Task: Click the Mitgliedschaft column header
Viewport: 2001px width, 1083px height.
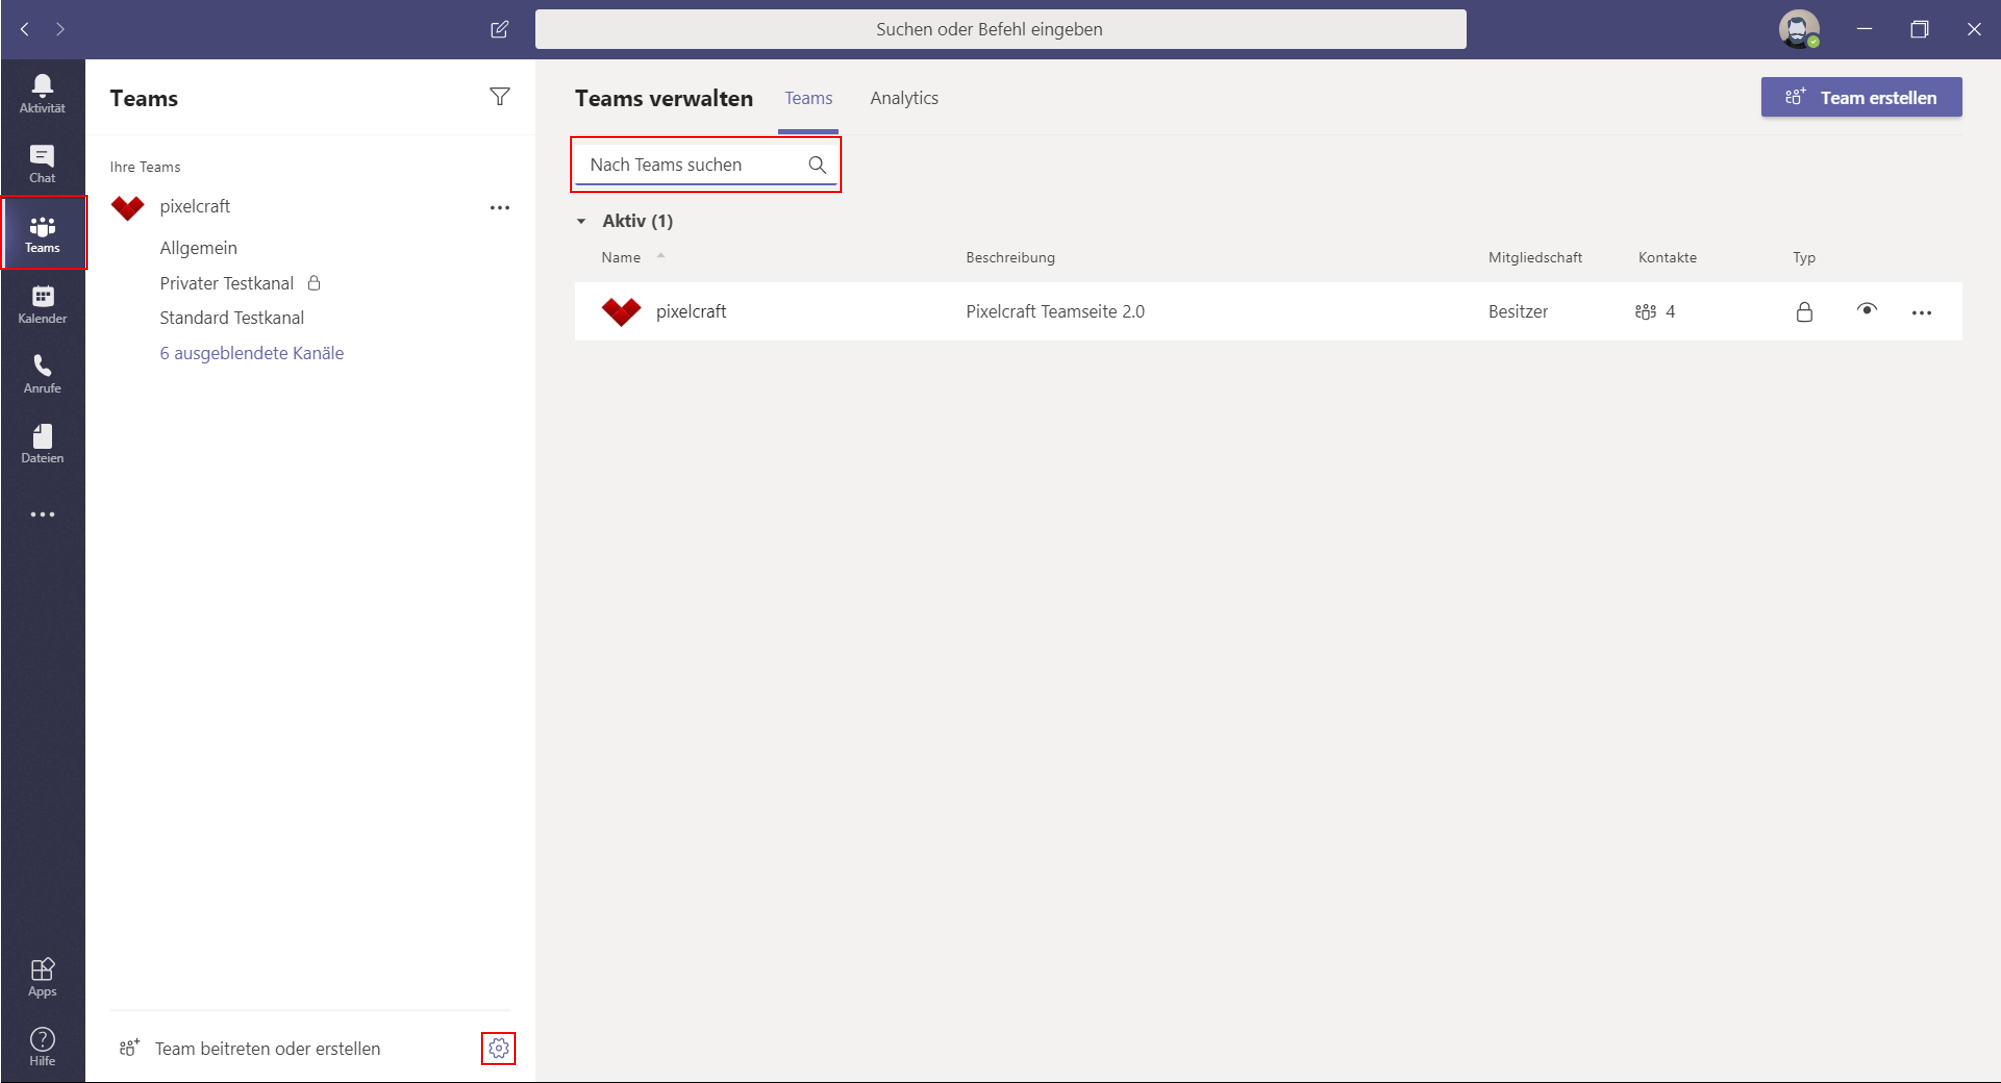Action: [x=1535, y=257]
